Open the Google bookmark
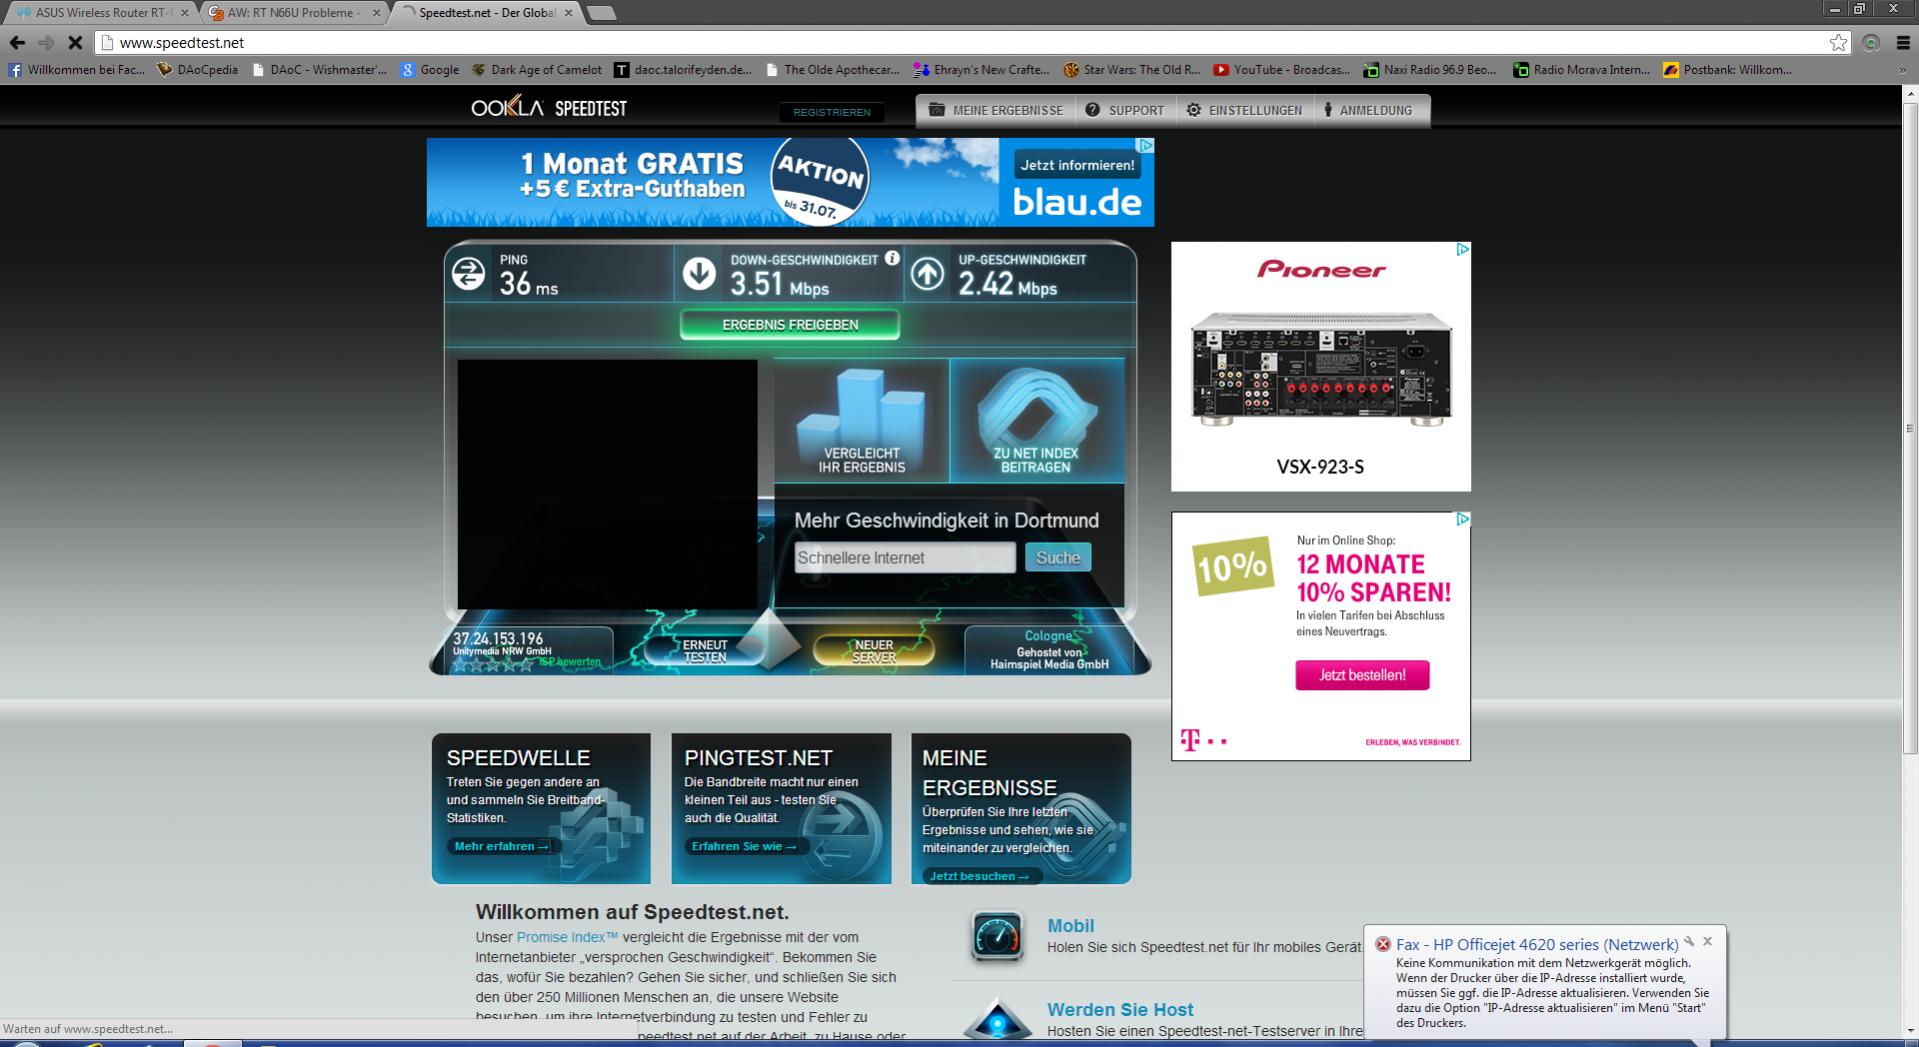This screenshot has height=1047, width=1919. [430, 69]
